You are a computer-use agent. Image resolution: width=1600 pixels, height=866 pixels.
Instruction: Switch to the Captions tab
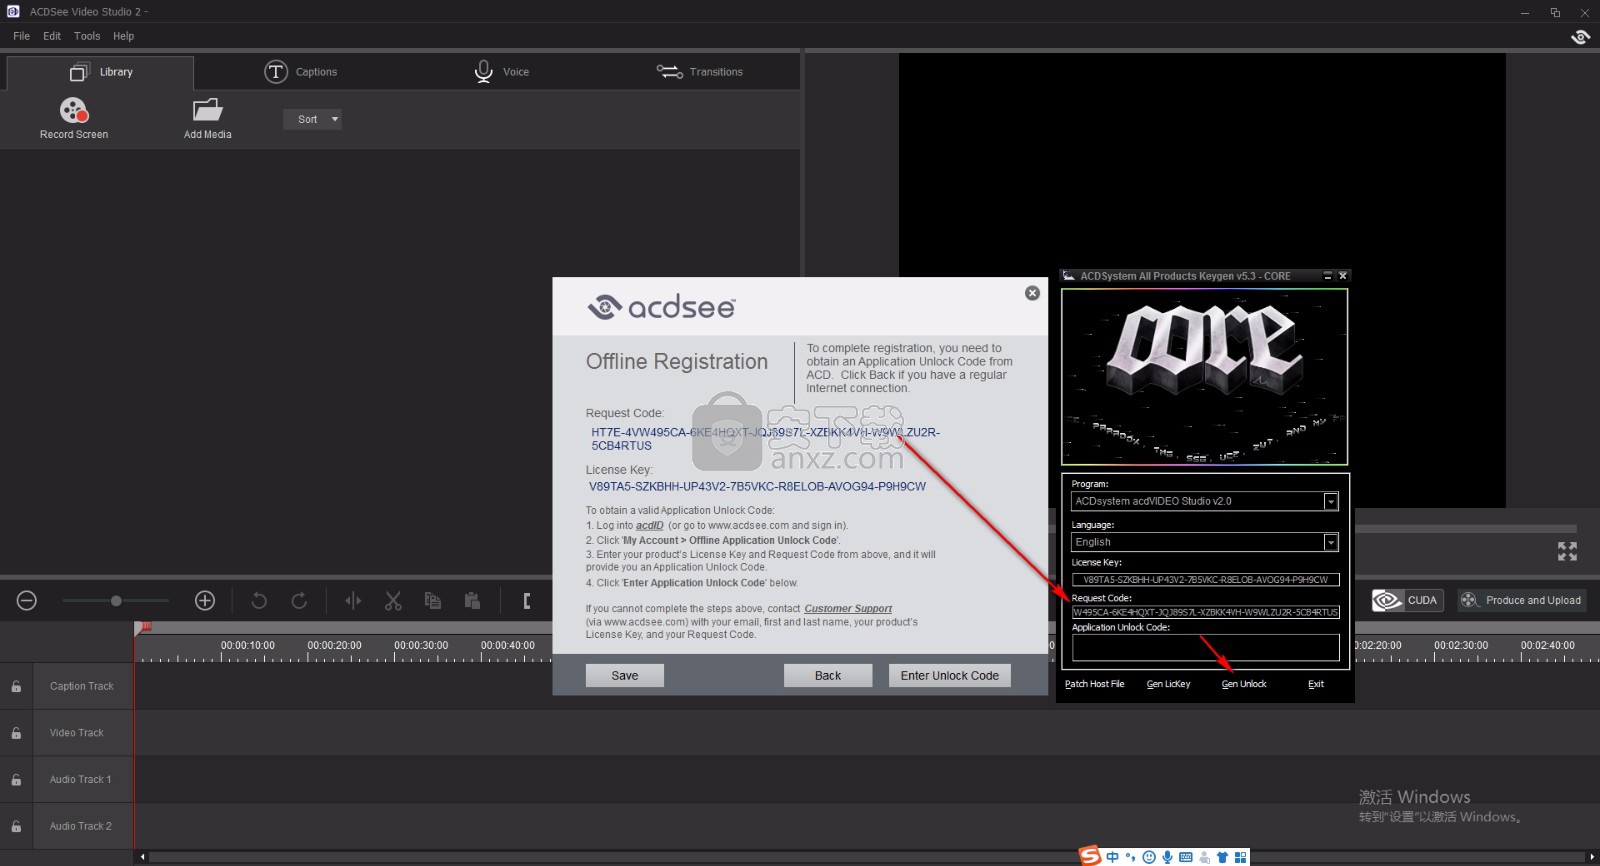300,72
